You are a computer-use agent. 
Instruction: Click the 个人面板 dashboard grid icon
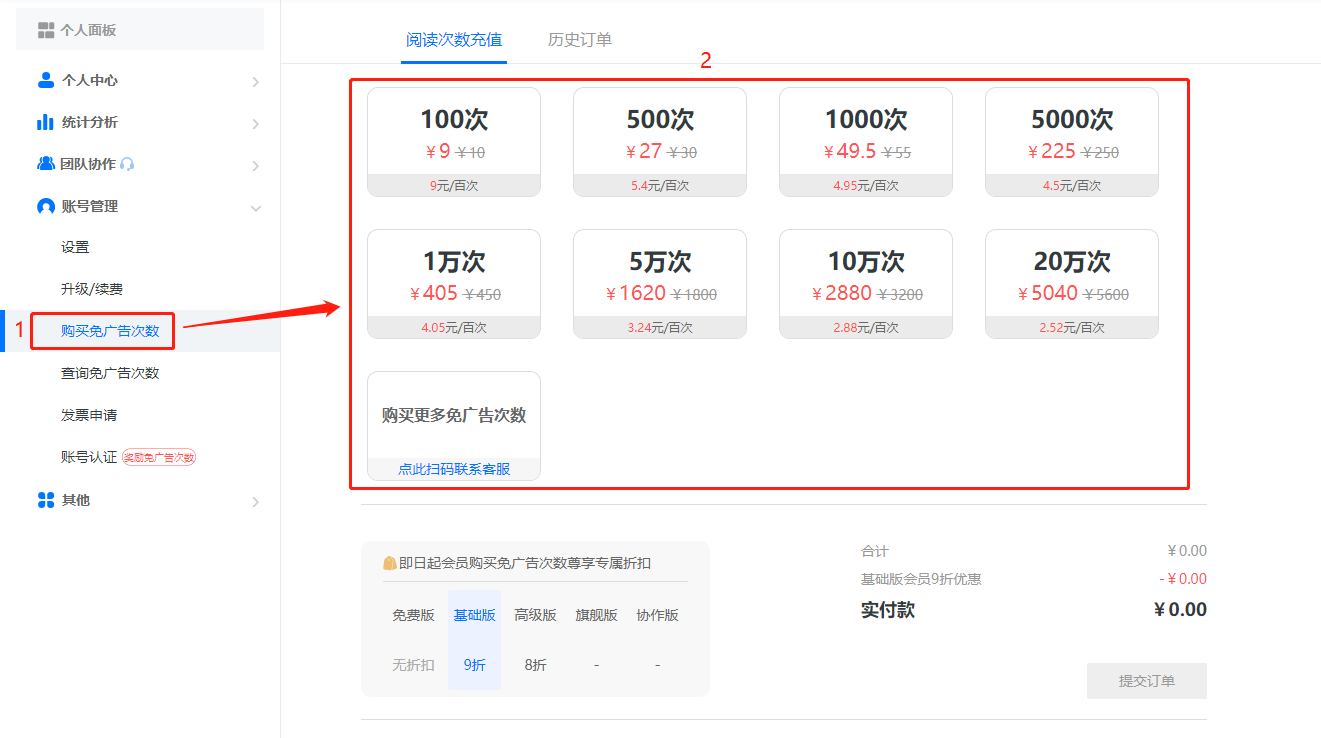(x=46, y=30)
